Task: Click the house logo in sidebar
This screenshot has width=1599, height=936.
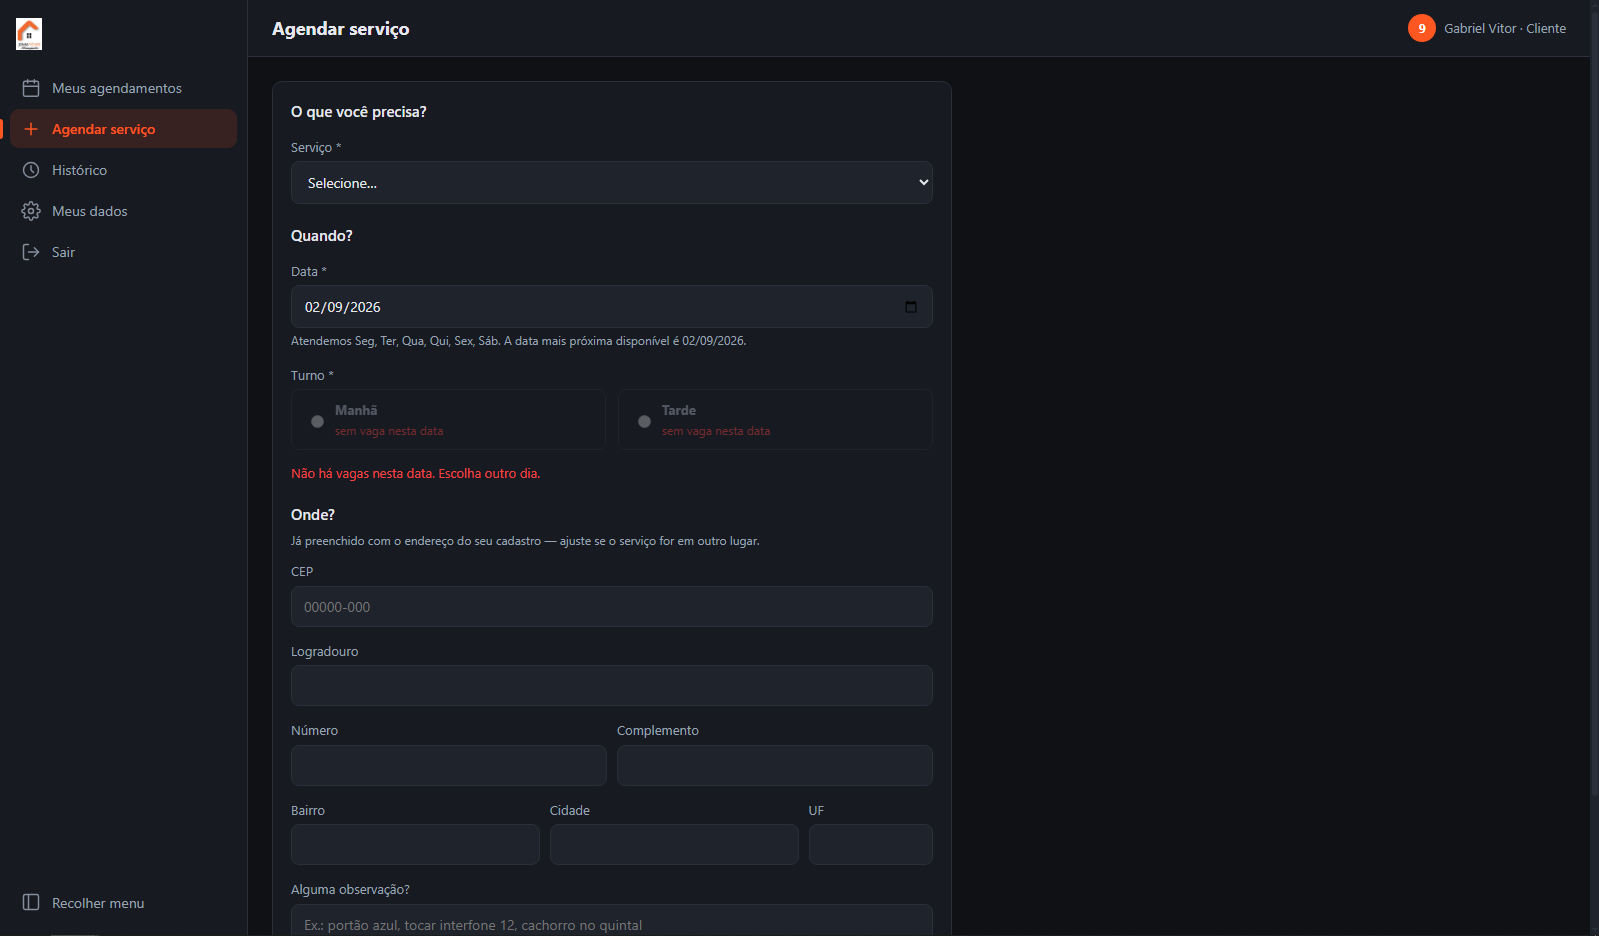Action: [x=29, y=34]
